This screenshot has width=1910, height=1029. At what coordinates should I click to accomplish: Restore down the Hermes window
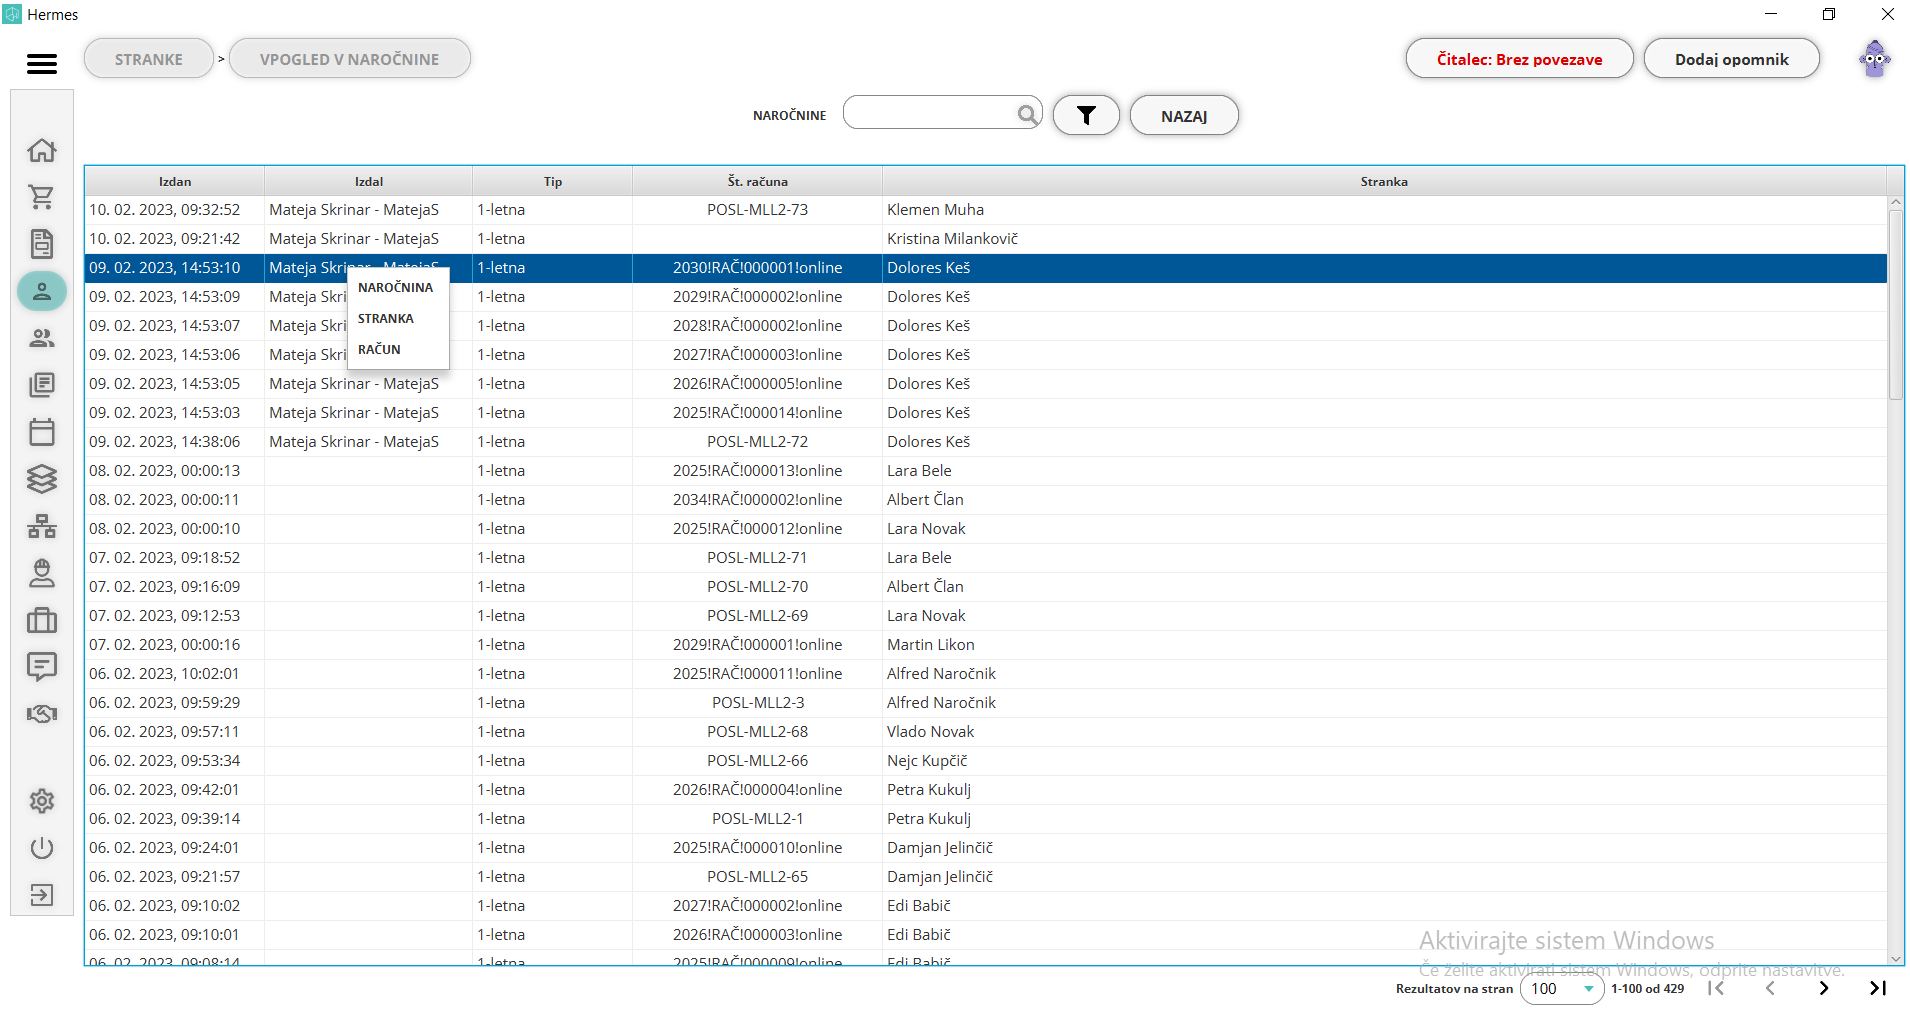(x=1829, y=14)
